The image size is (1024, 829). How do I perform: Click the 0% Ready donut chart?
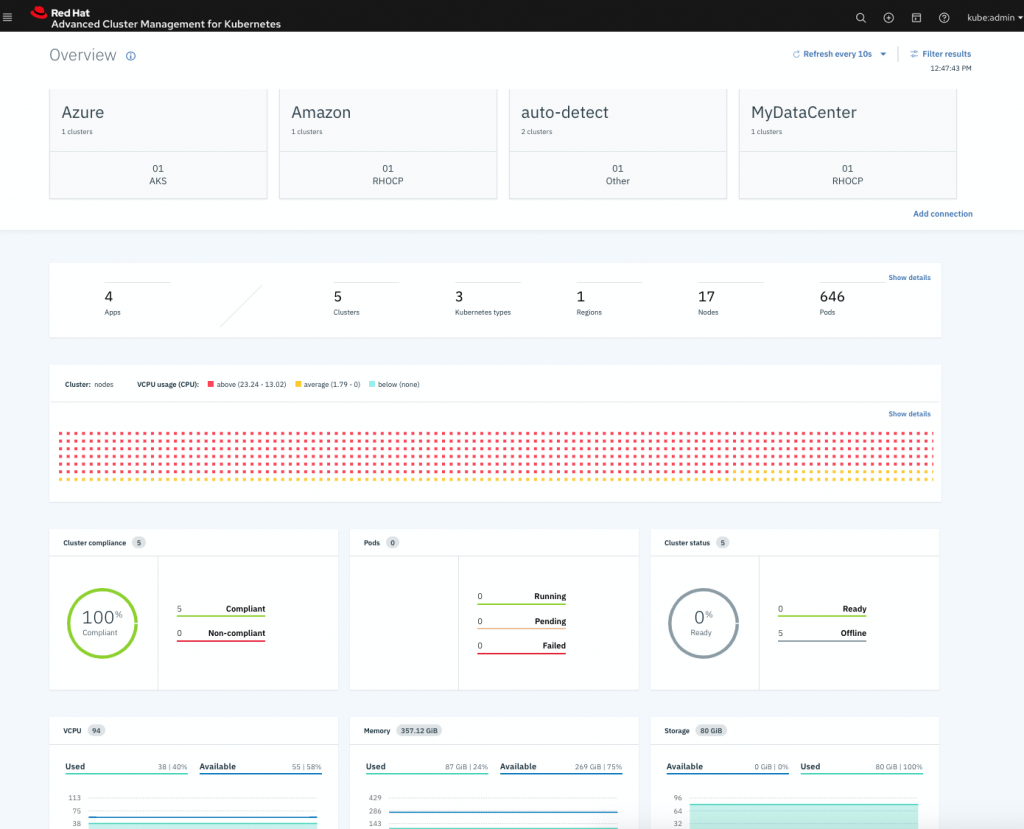pyautogui.click(x=703, y=623)
